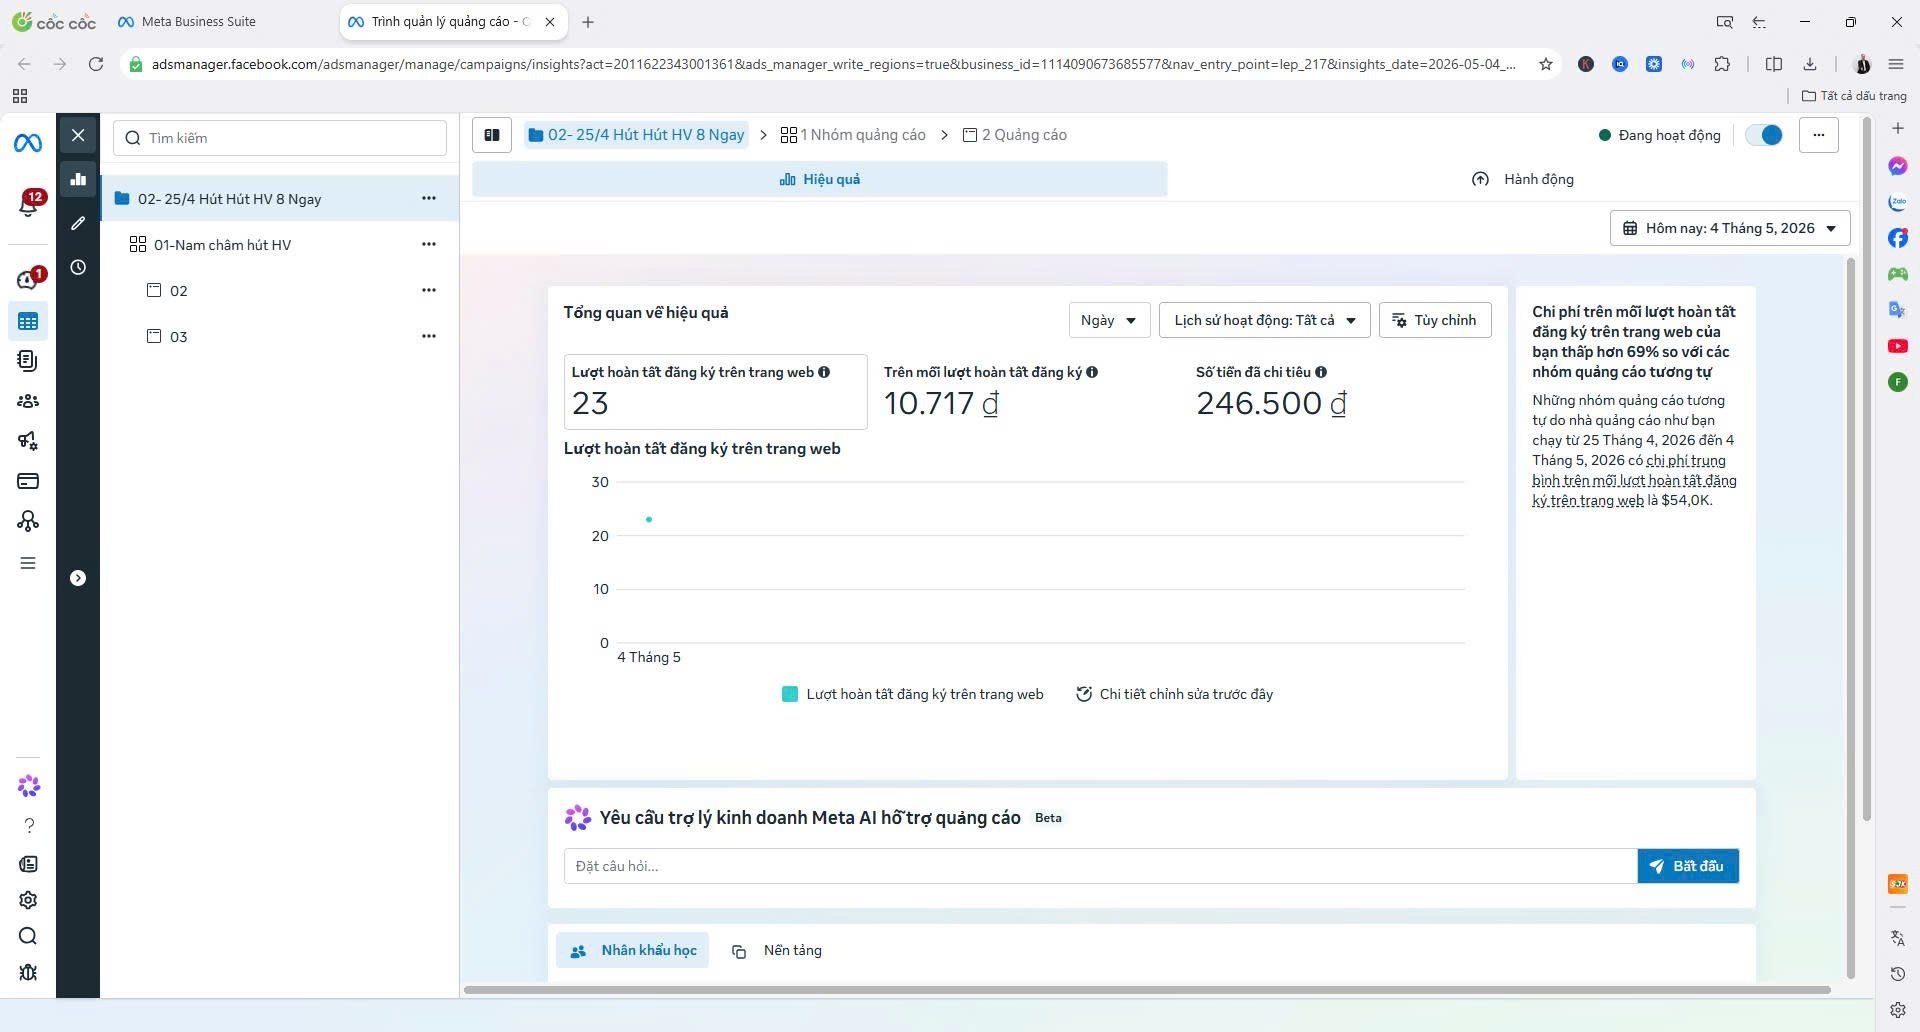Click the bug report icon in left rail
This screenshot has height=1032, width=1920.
point(28,972)
